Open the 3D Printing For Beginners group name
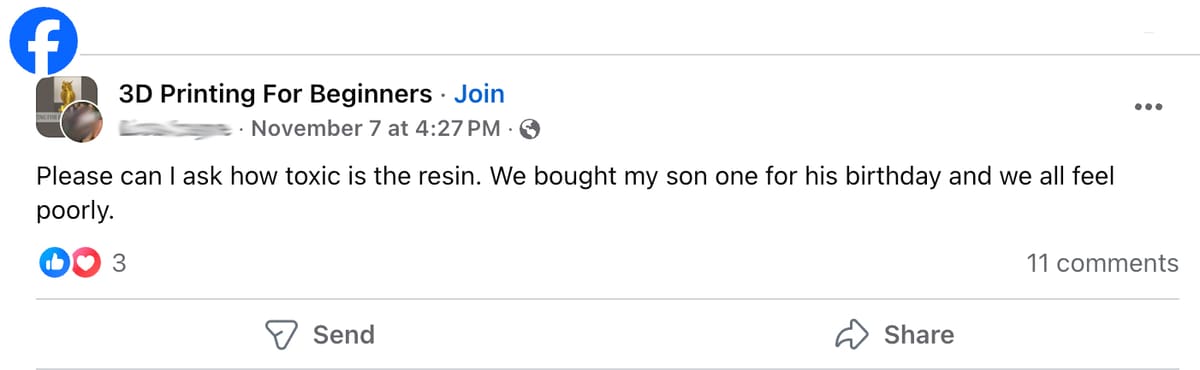1200x370 pixels. pyautogui.click(x=275, y=95)
